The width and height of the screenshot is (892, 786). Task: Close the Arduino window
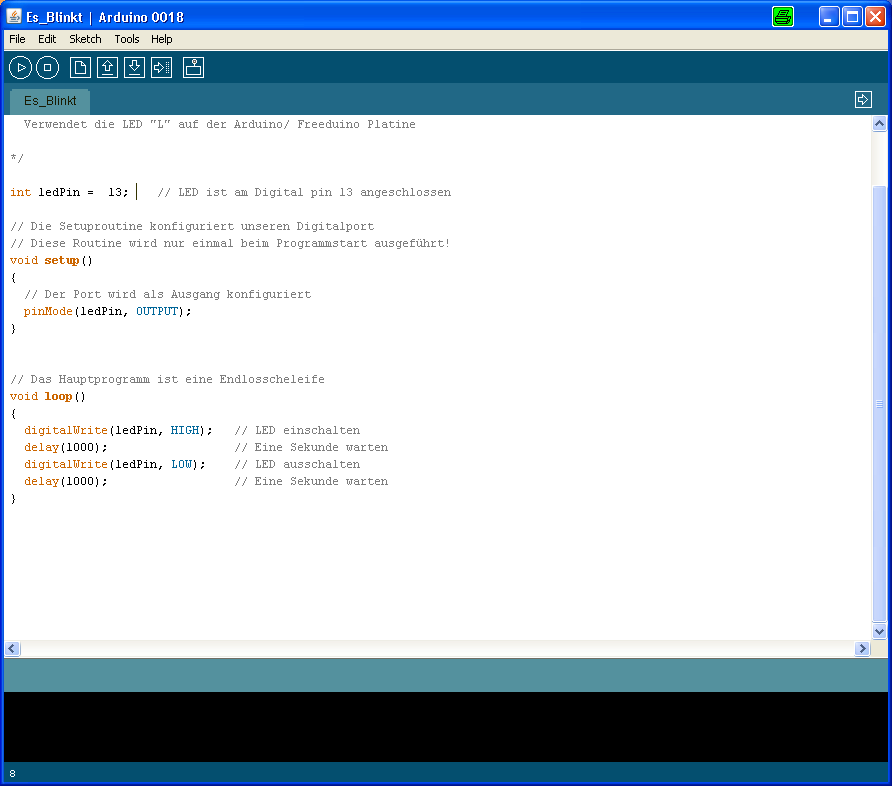[875, 16]
